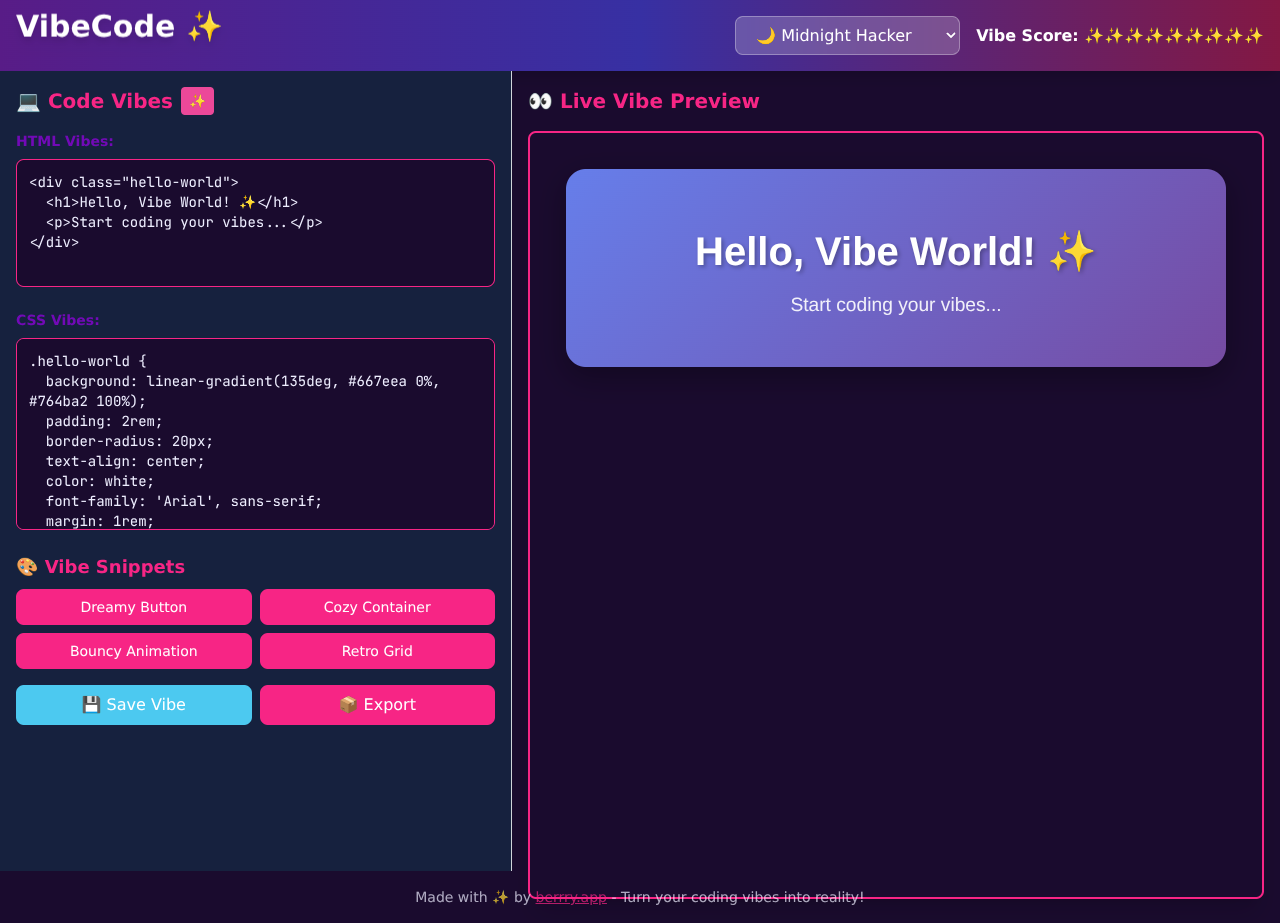The width and height of the screenshot is (1280, 923).
Task: Click the eyes icon in Live Vibe Preview
Action: click(x=539, y=100)
